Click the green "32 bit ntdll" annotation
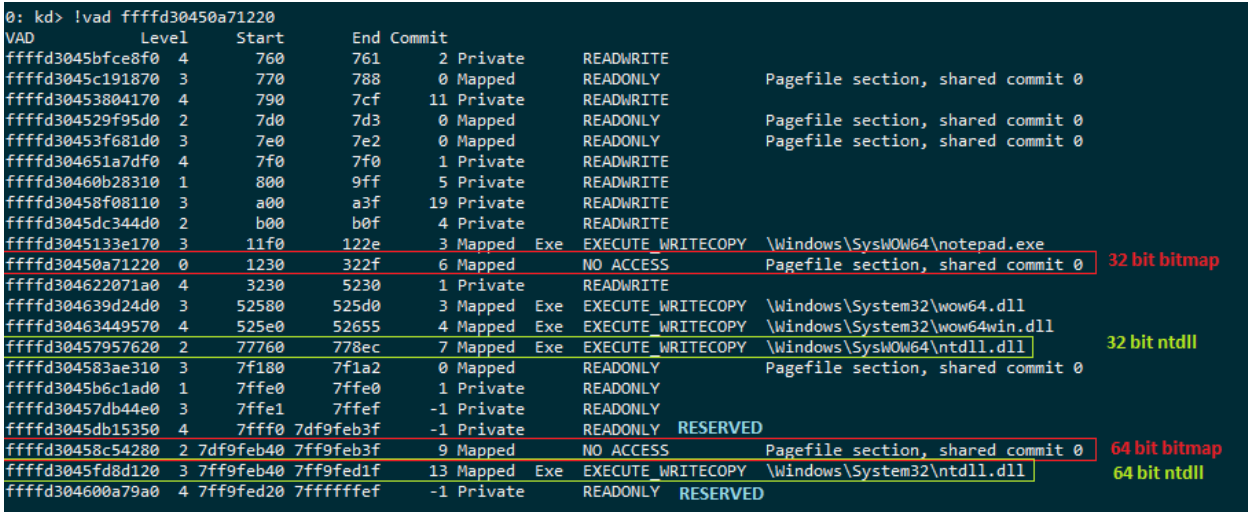 (x=1151, y=342)
